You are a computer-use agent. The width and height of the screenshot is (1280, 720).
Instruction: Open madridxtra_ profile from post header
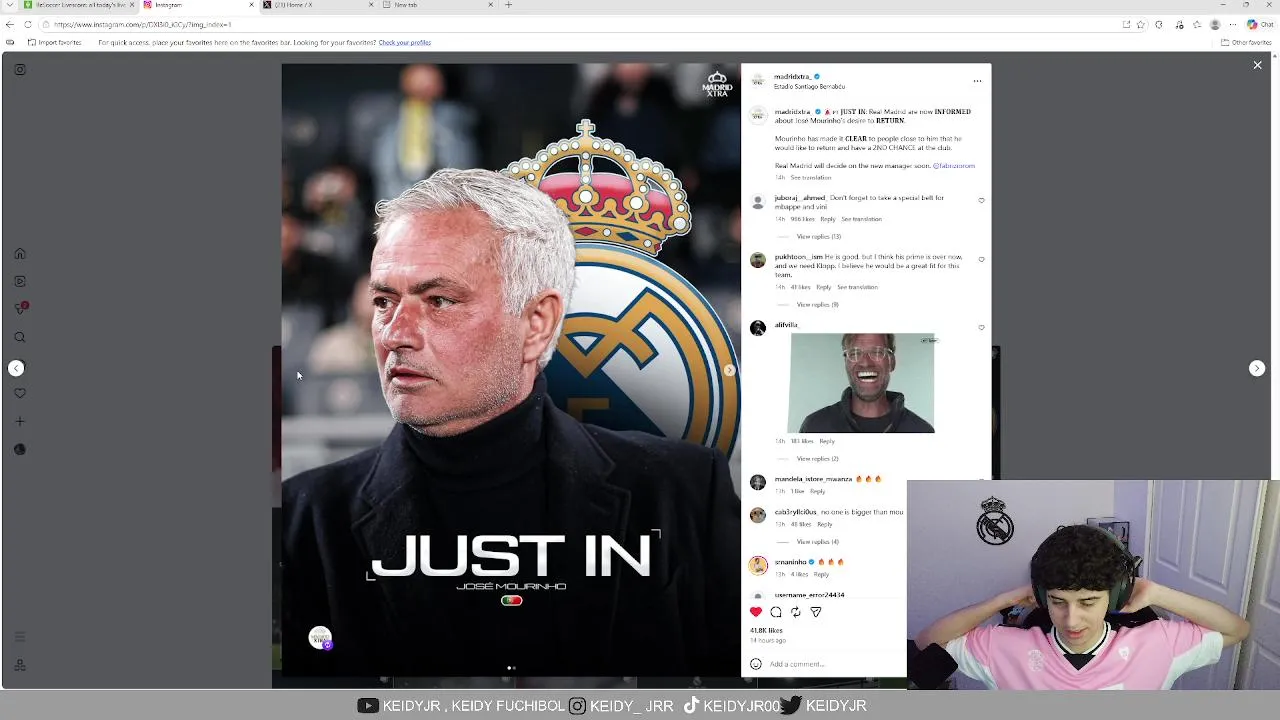coord(792,77)
